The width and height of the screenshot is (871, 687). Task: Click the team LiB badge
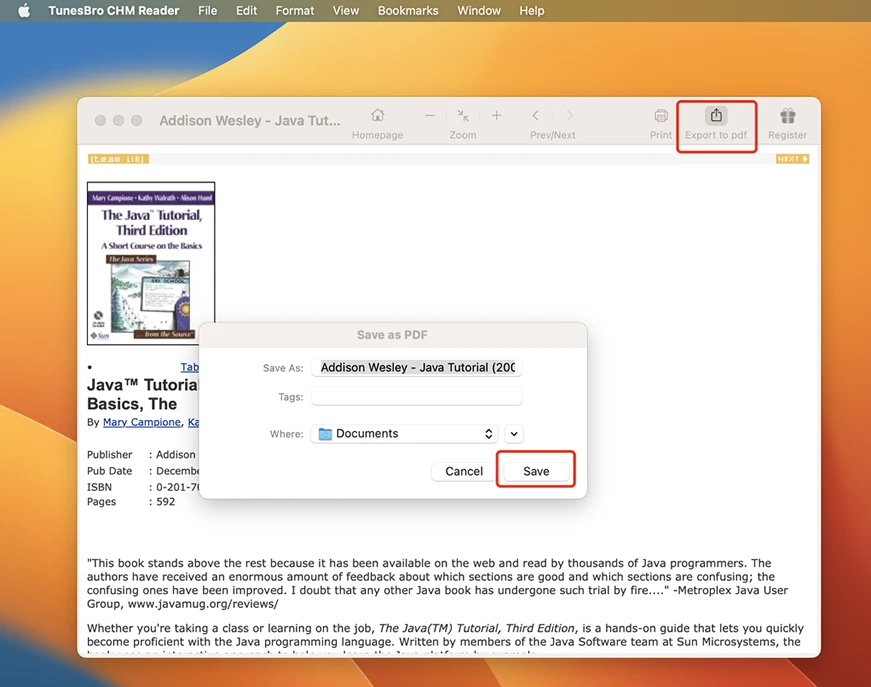click(118, 159)
